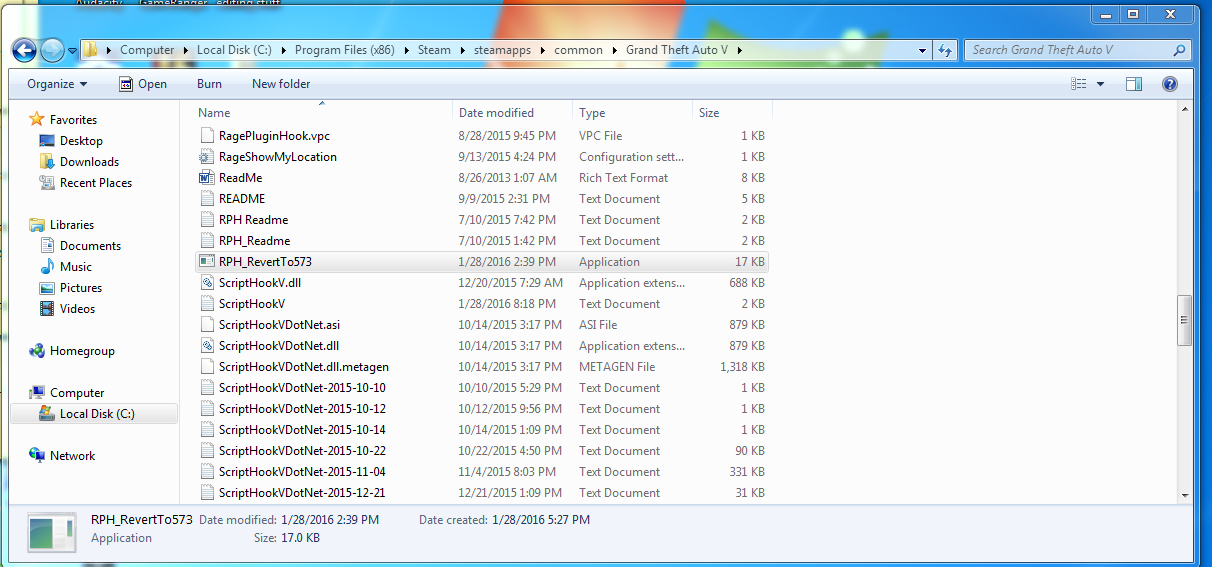Click the ScriptHookVDotNet.dll file icon
The width and height of the screenshot is (1212, 567).
pos(207,345)
